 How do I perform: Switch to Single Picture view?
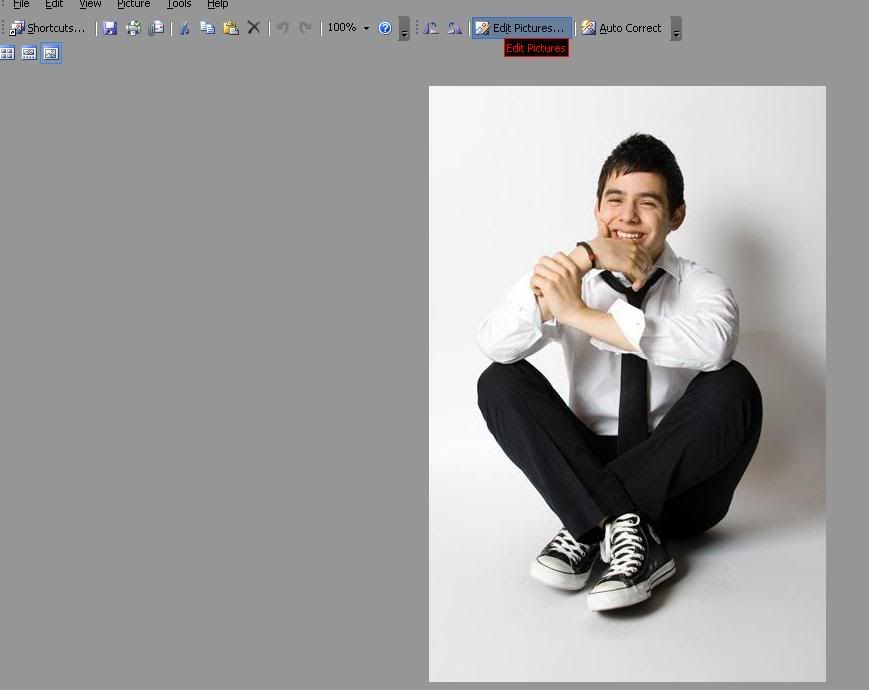click(51, 53)
